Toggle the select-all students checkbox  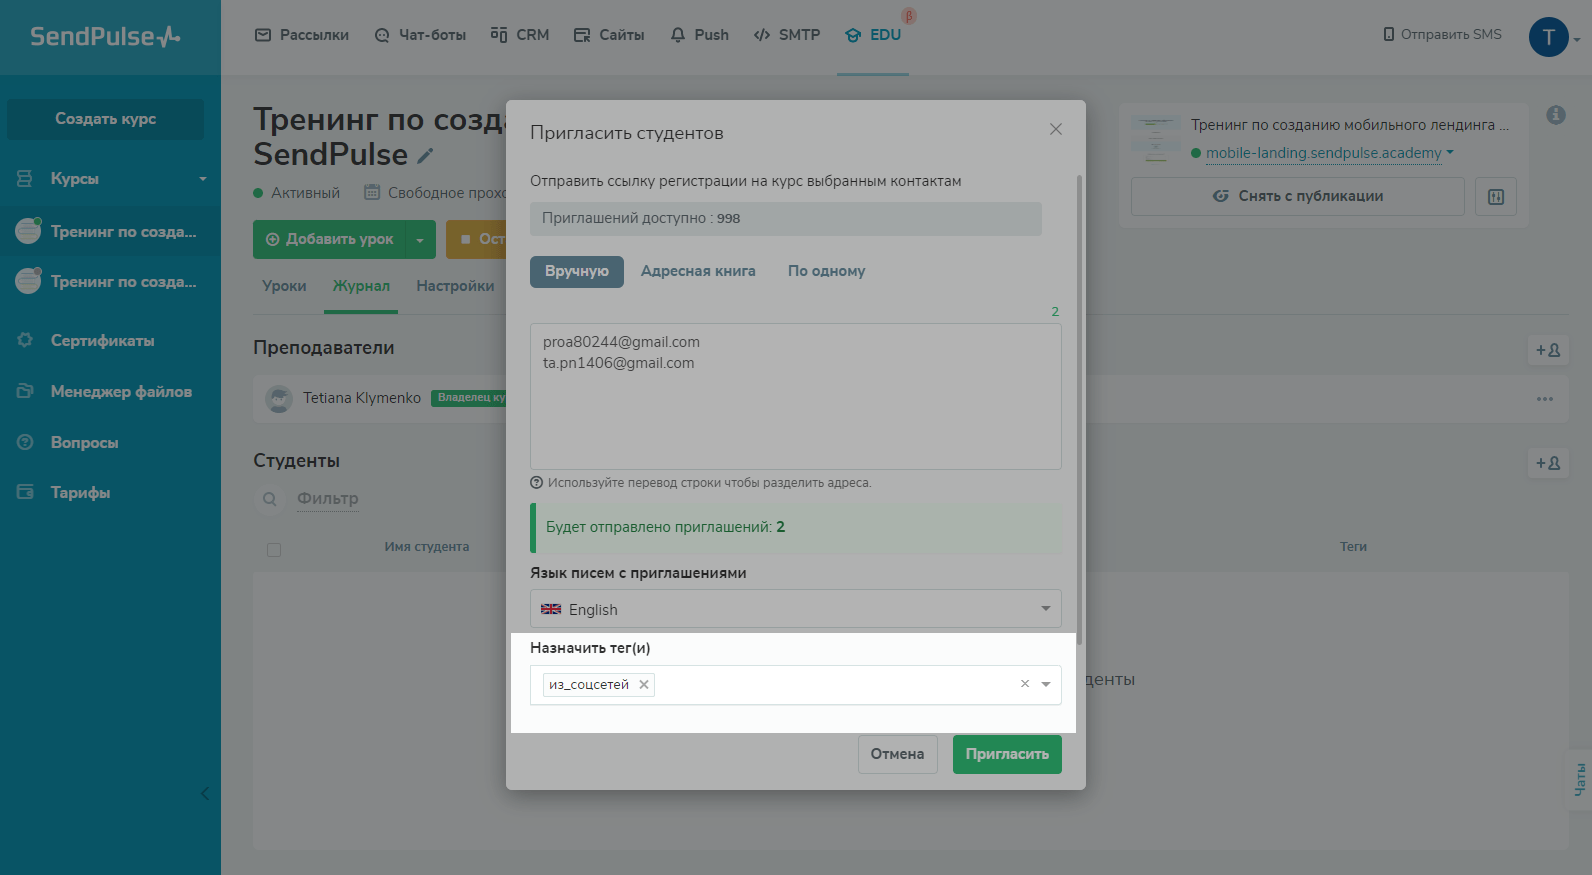point(274,550)
